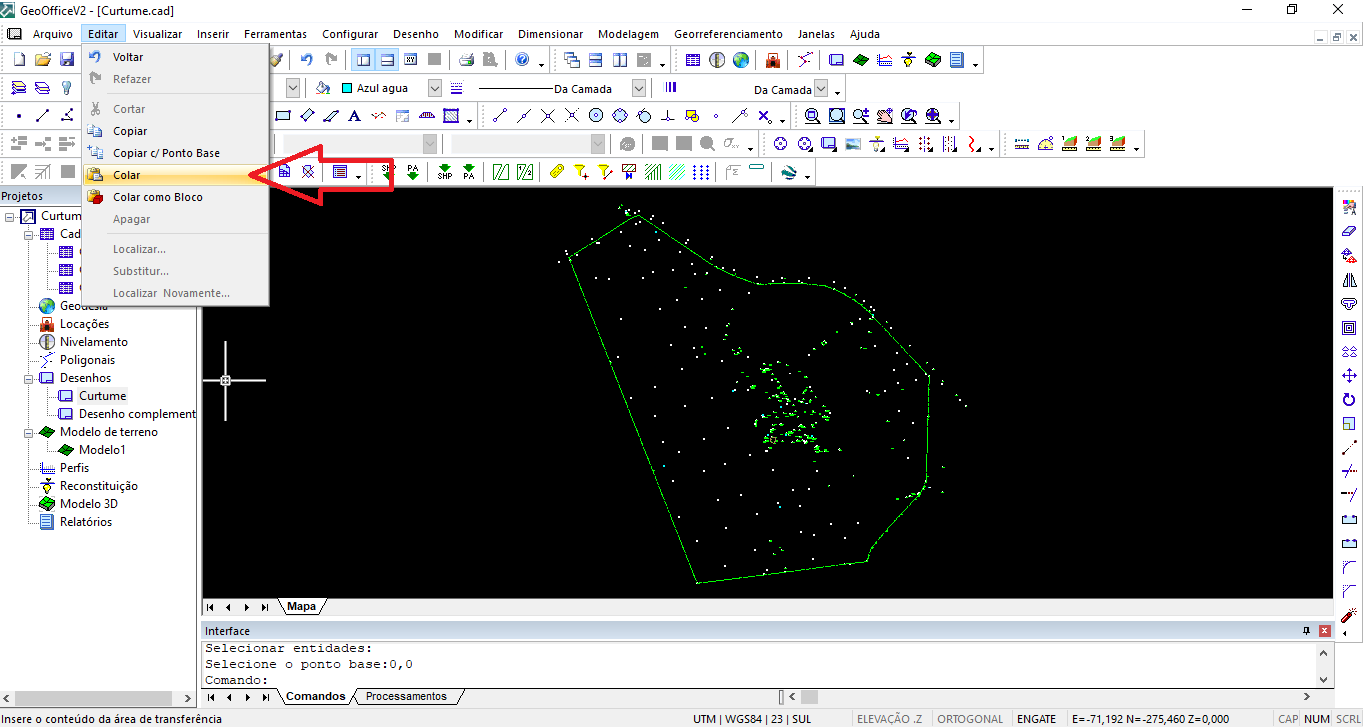The height and width of the screenshot is (727, 1363).
Task: Collapse the Modelo de terreno tree node
Action: (30, 433)
